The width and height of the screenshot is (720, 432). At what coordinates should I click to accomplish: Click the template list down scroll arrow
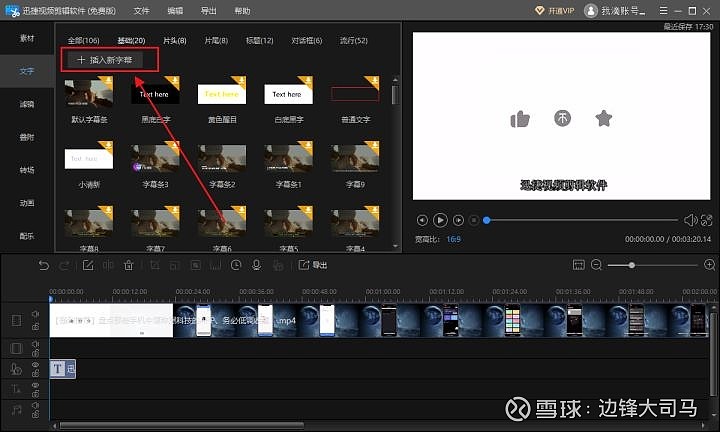pos(395,247)
